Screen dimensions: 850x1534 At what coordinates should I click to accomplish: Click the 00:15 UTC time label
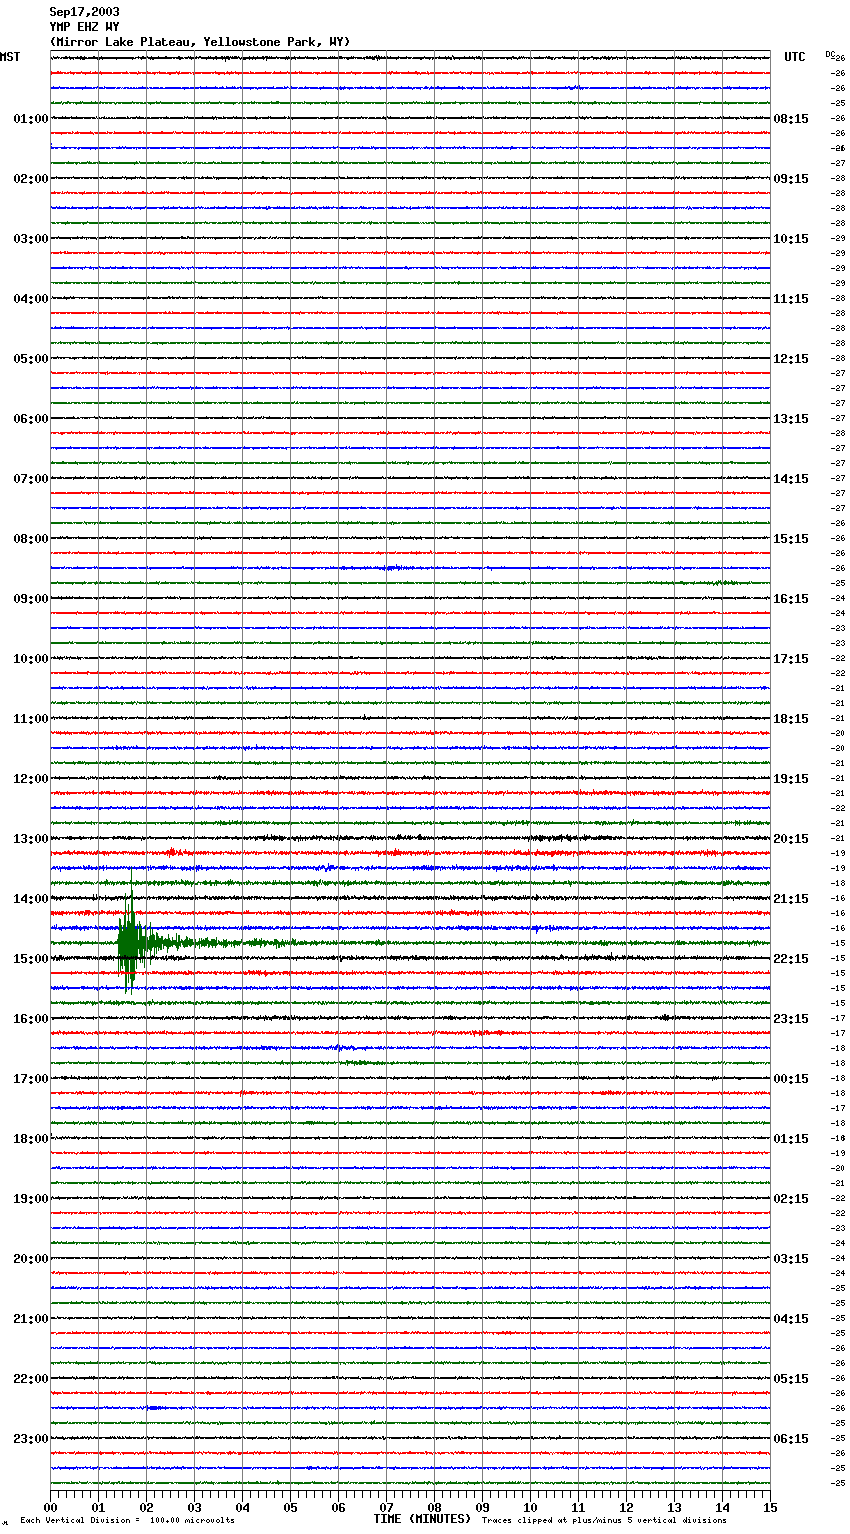tap(791, 1079)
